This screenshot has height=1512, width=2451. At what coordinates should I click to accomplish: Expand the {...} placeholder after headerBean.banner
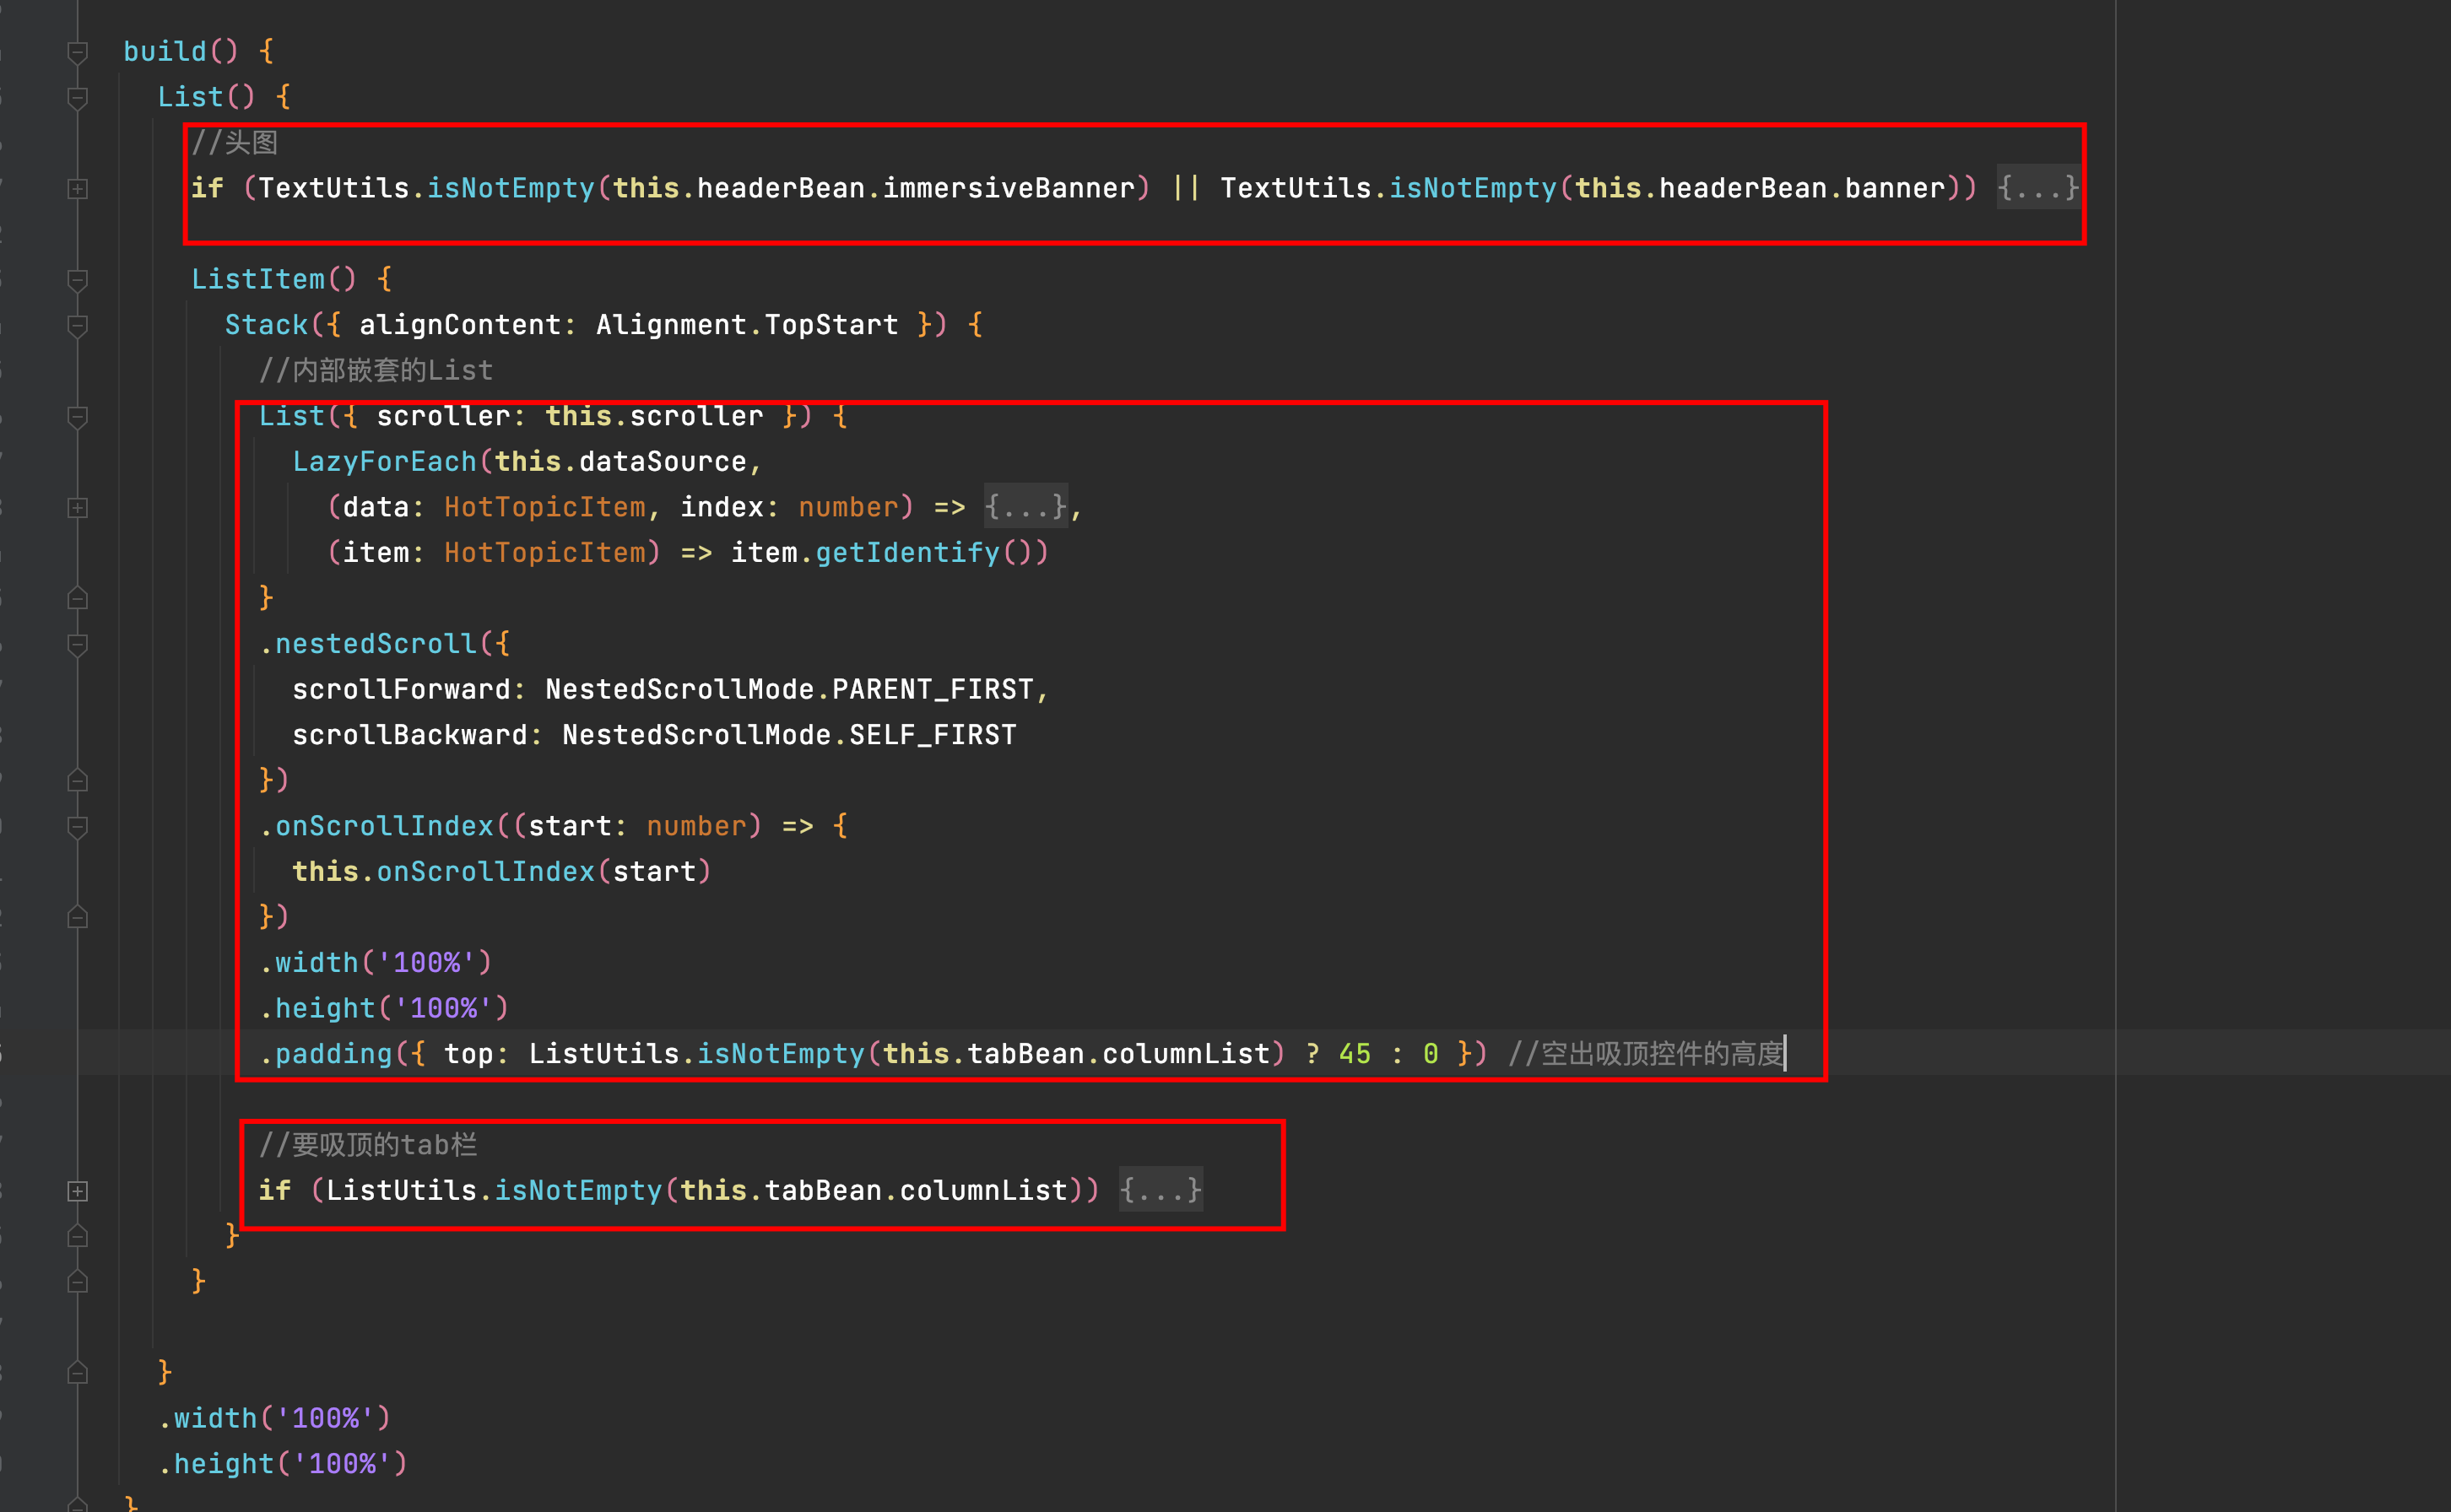click(2037, 188)
